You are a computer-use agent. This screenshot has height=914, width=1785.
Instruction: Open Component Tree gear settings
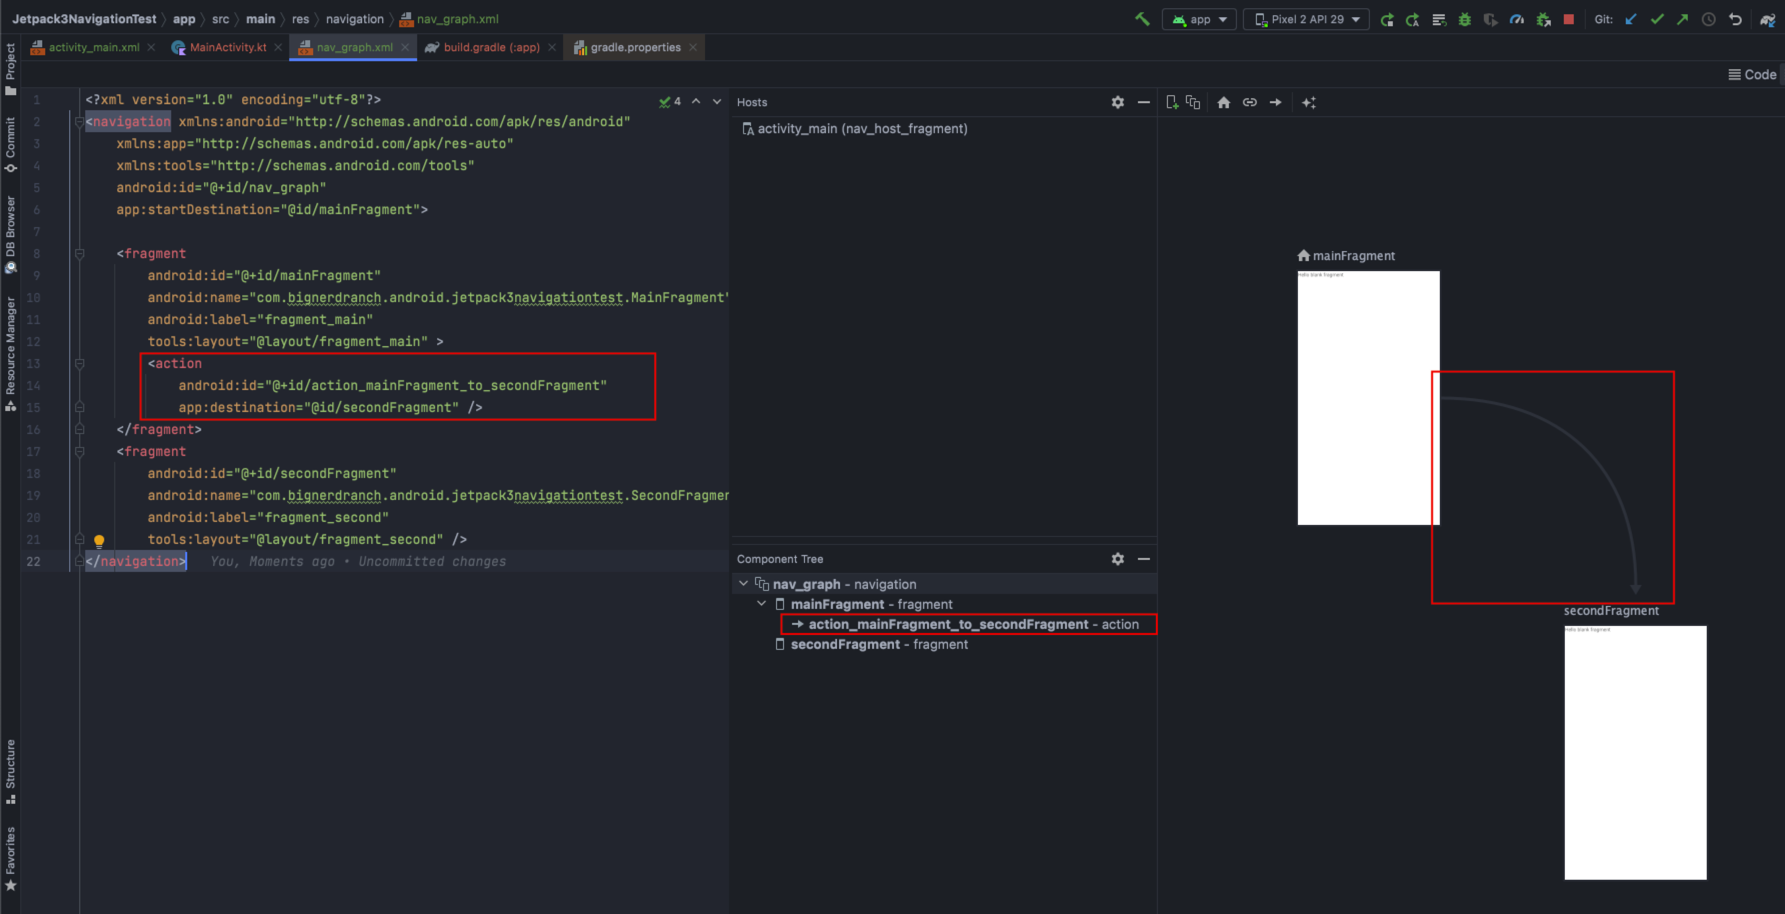(1118, 559)
